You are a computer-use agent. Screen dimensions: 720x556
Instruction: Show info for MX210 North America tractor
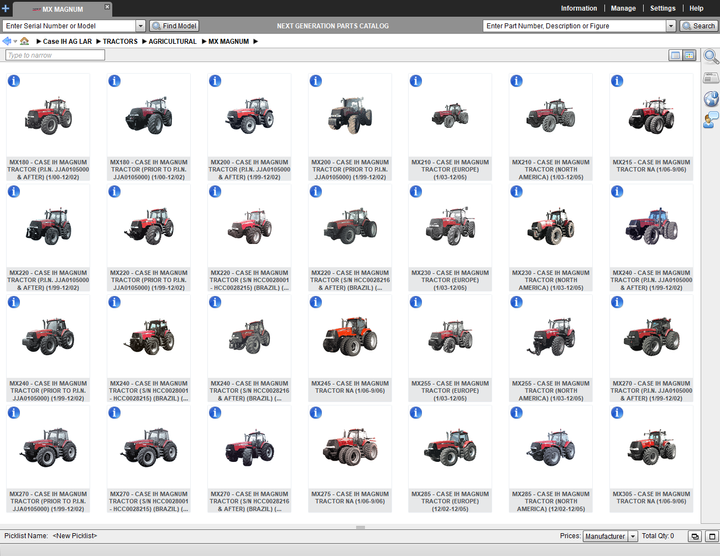[x=517, y=81]
